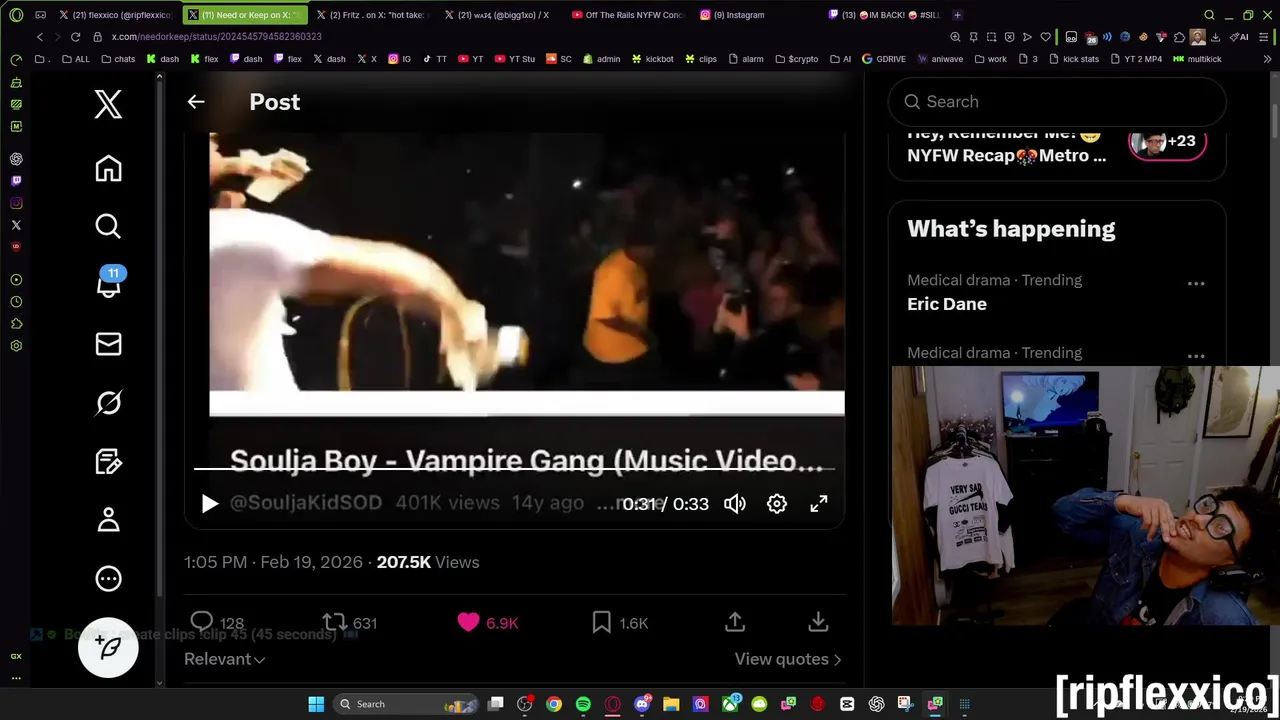Open the multikick bookmark
Image resolution: width=1280 pixels, height=720 pixels.
(x=1198, y=59)
